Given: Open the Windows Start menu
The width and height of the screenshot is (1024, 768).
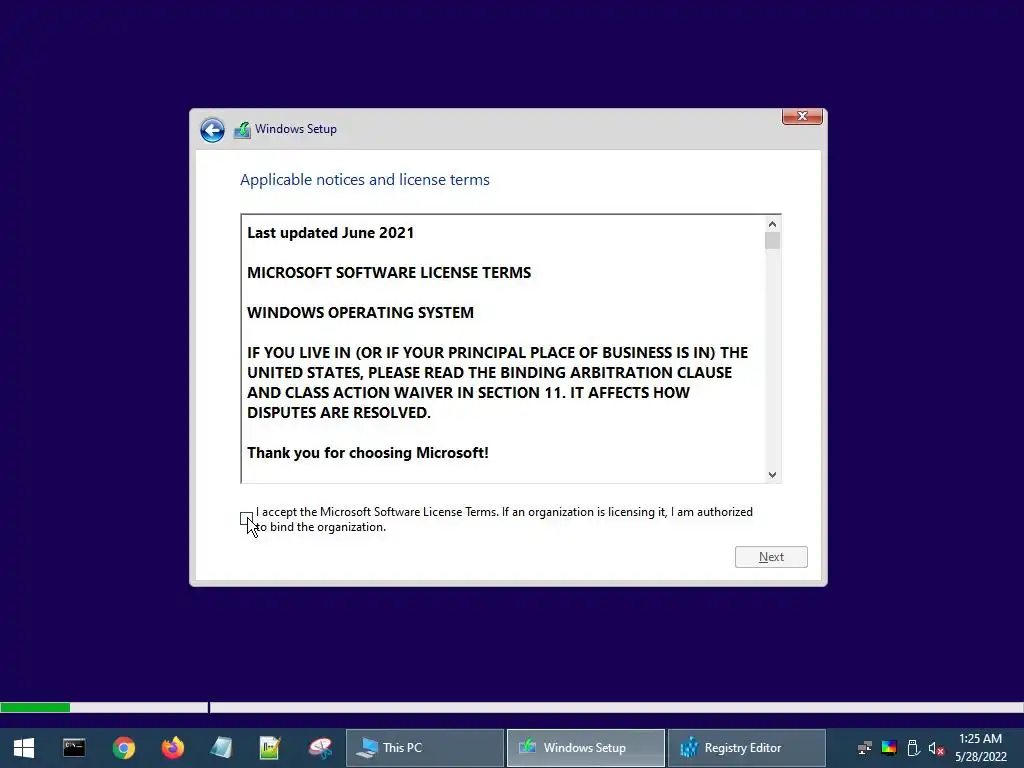Looking at the screenshot, I should tap(24, 748).
